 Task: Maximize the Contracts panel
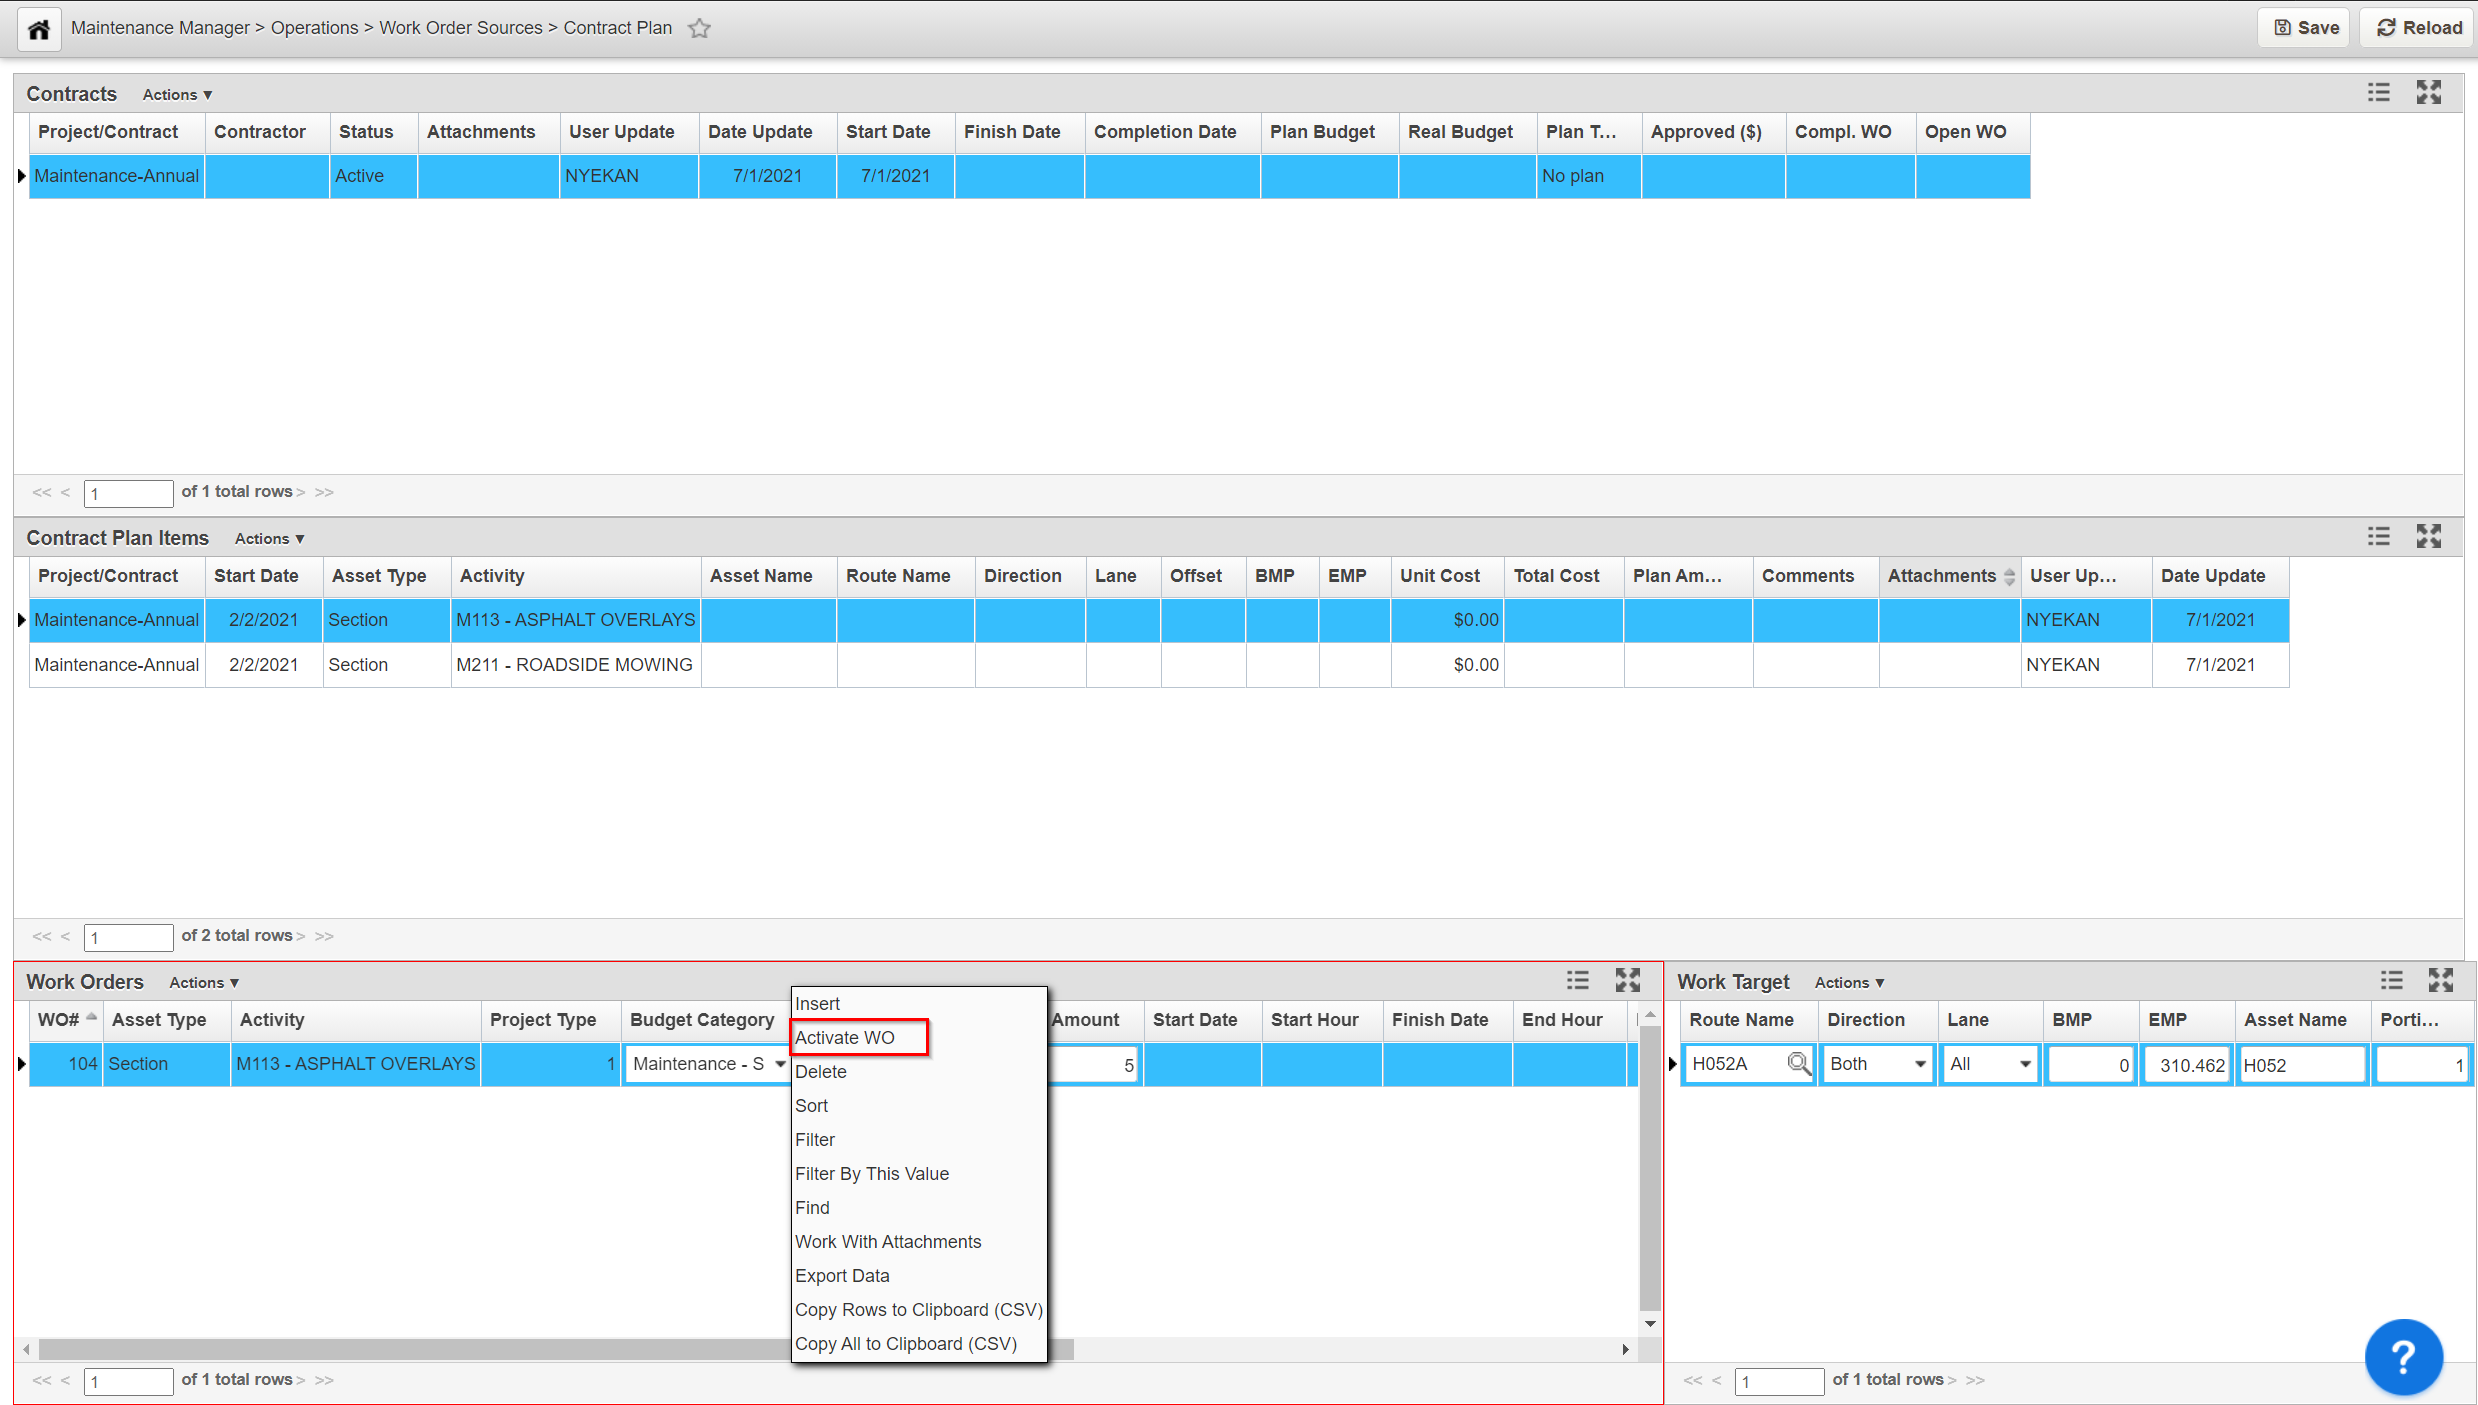point(2428,93)
